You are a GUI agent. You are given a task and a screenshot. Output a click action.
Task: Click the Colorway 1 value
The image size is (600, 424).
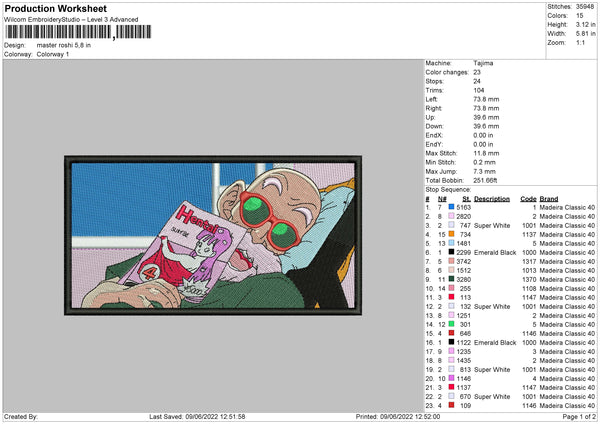coord(54,52)
